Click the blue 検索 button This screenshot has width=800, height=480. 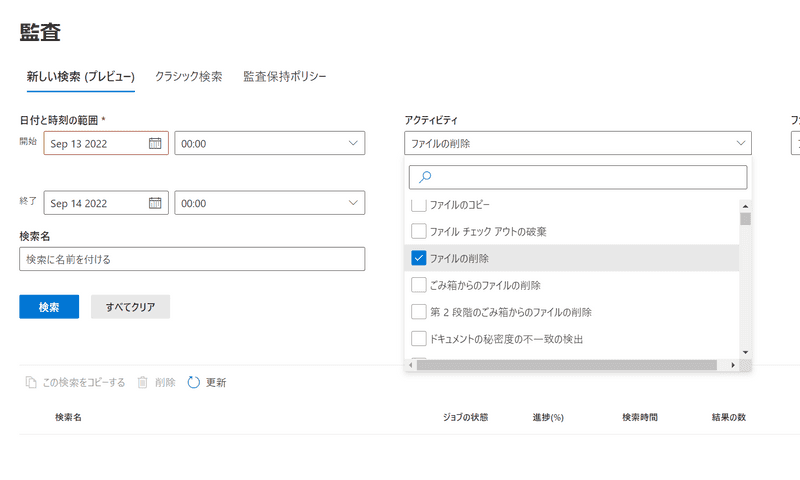click(49, 307)
